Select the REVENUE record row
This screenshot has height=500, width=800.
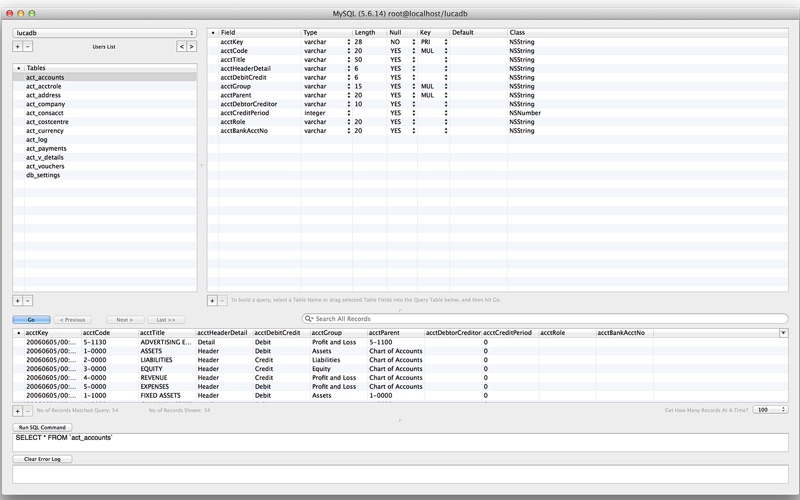coord(401,378)
